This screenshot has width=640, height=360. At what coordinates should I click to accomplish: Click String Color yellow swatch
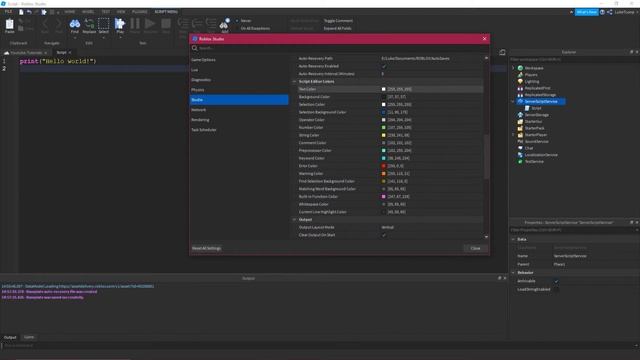tap(384, 135)
